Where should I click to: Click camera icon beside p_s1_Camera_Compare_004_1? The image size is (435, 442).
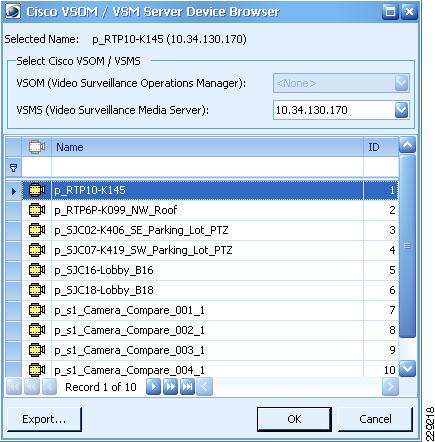(x=37, y=370)
